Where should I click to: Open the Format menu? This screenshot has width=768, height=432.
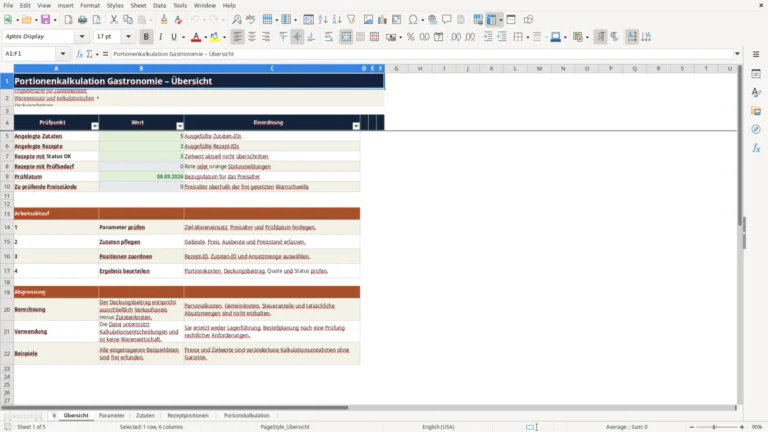coord(90,5)
